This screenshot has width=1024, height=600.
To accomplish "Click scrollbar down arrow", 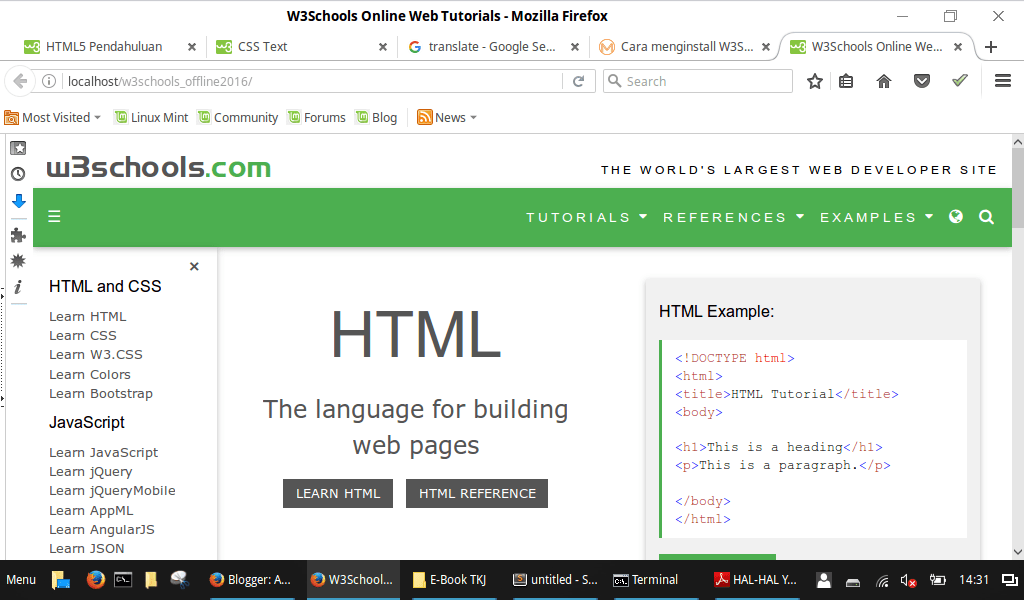I will point(1017,552).
